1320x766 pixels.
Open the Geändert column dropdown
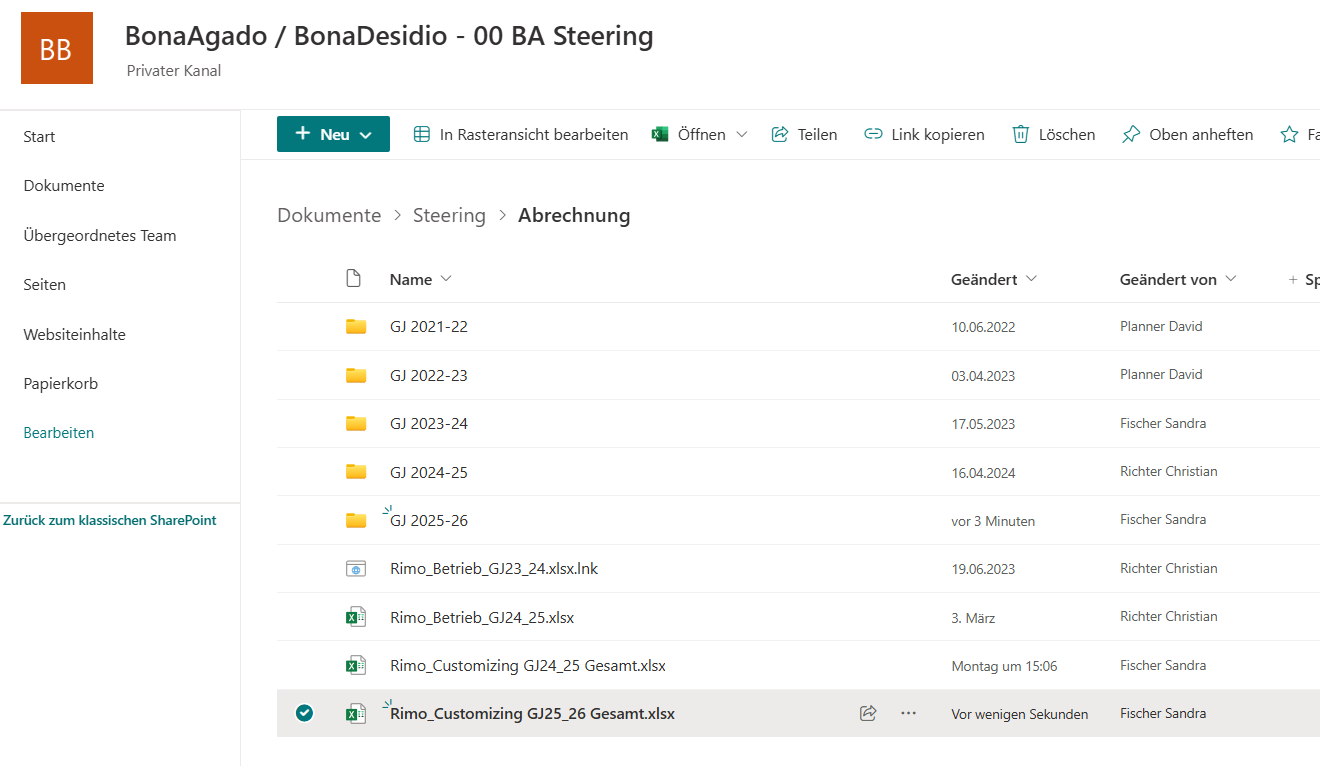(x=1031, y=279)
